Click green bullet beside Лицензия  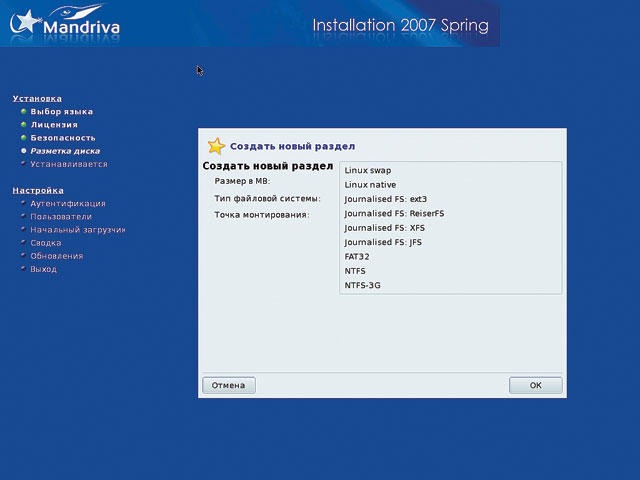point(24,124)
